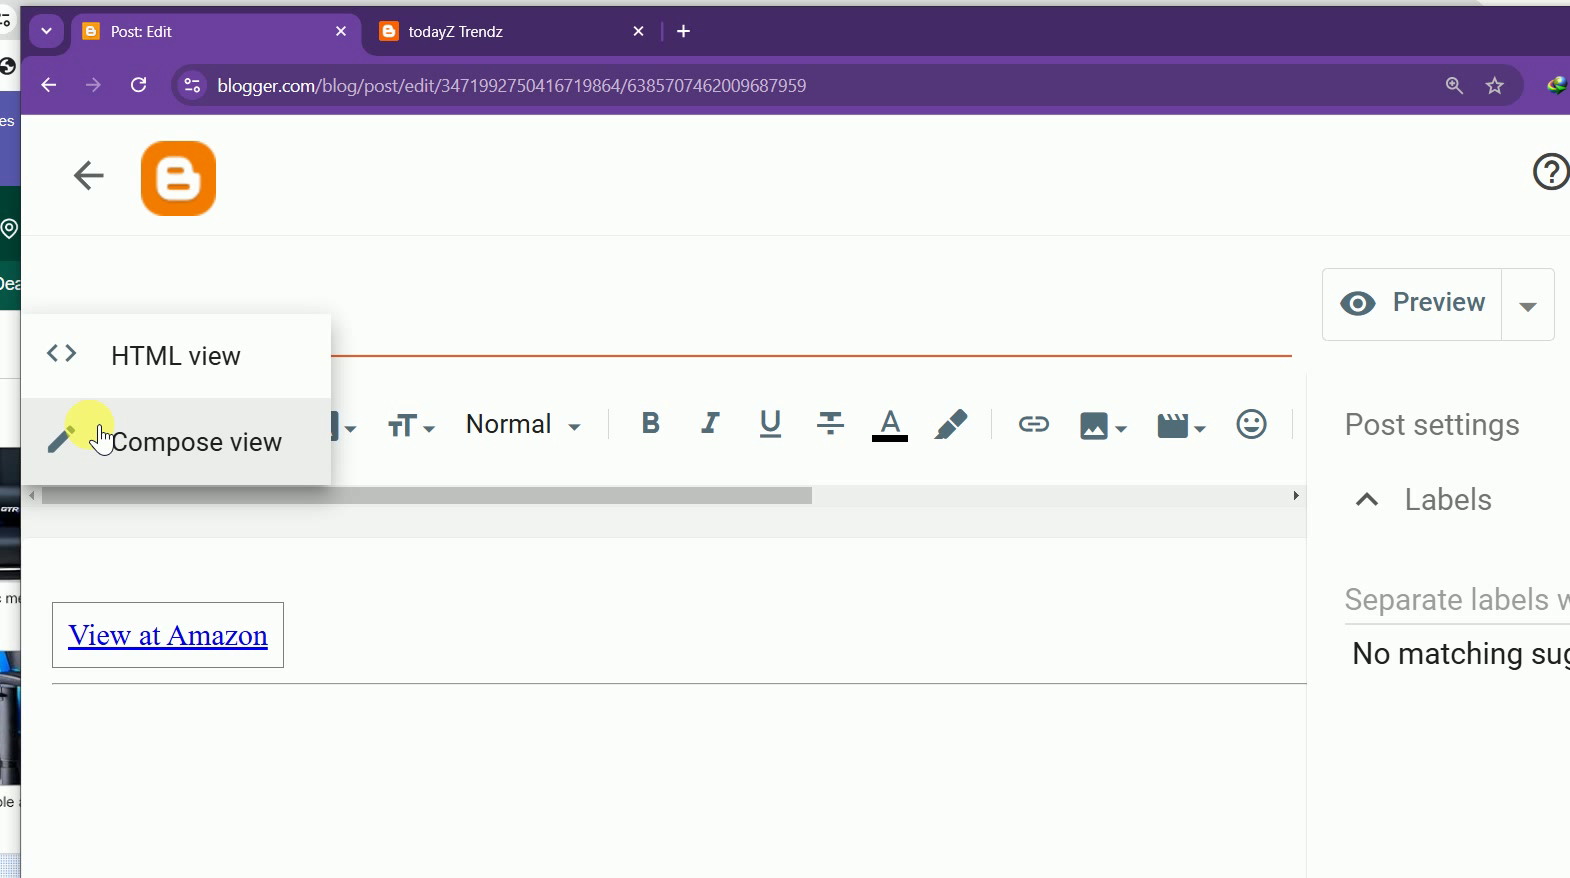Click the zoom magnifier icon in address bar

point(1455,86)
